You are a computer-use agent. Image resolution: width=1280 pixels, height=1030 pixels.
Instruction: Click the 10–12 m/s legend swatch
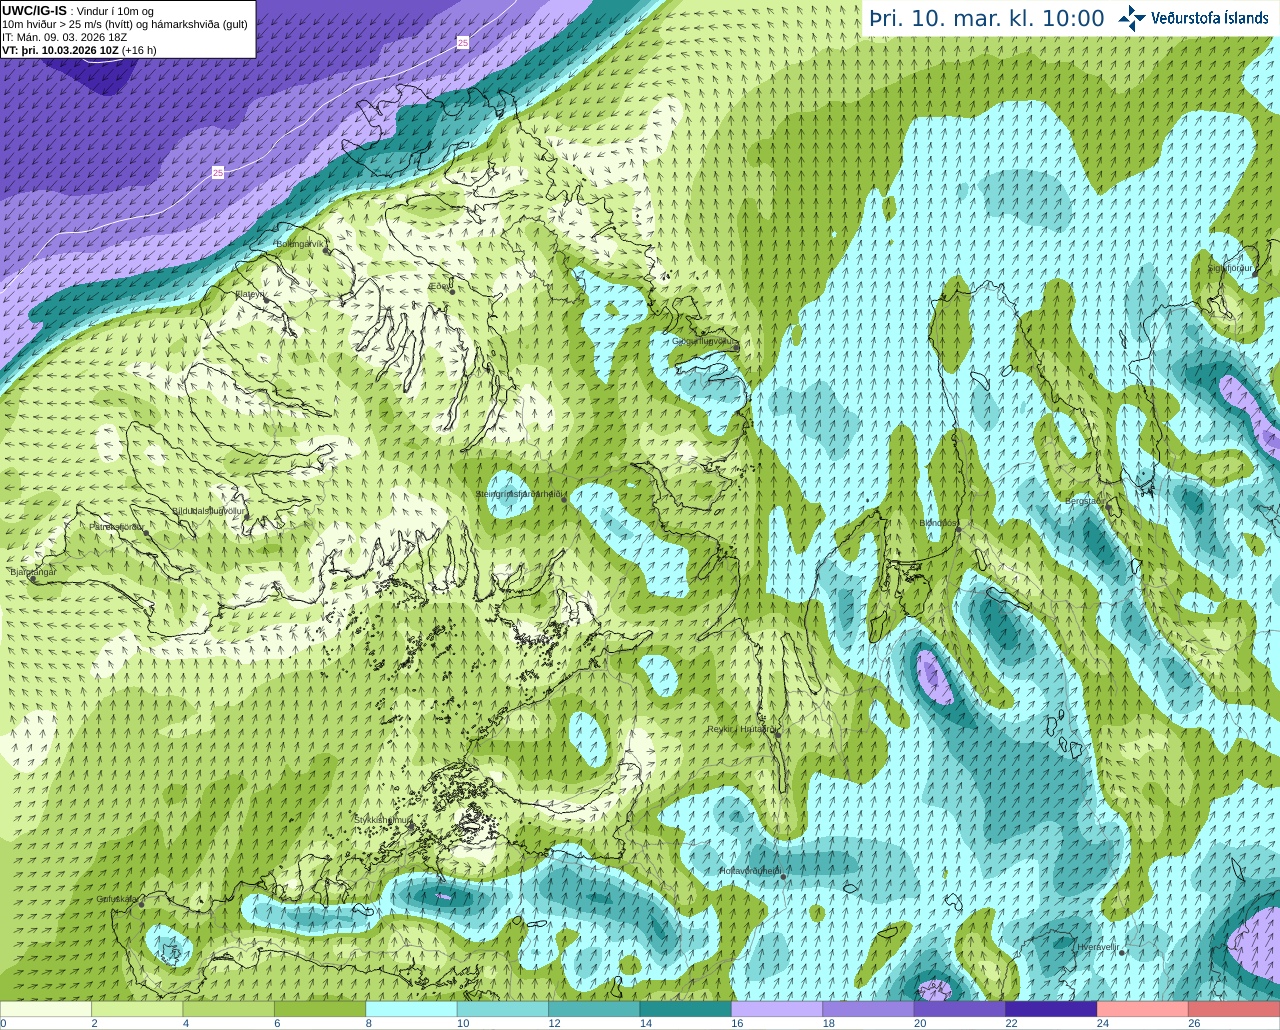[x=503, y=1009]
